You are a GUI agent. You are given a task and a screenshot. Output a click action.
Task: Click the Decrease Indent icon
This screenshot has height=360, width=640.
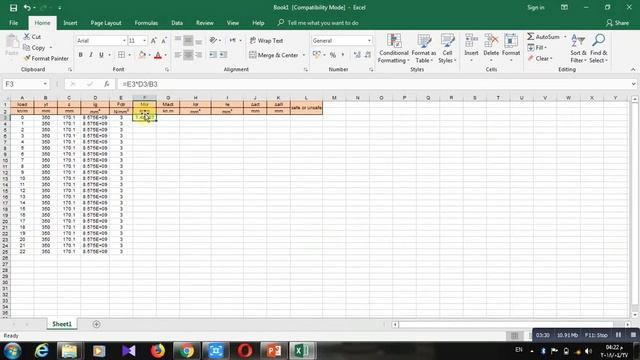pyautogui.click(x=213, y=55)
